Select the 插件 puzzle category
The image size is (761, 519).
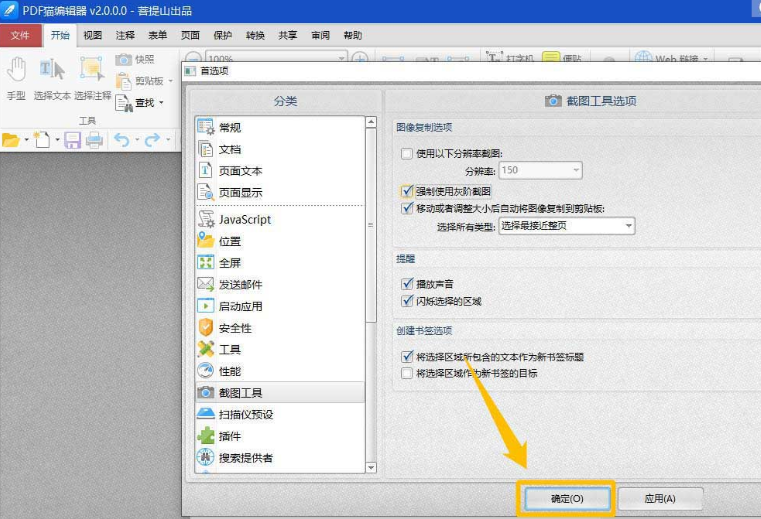click(x=280, y=436)
